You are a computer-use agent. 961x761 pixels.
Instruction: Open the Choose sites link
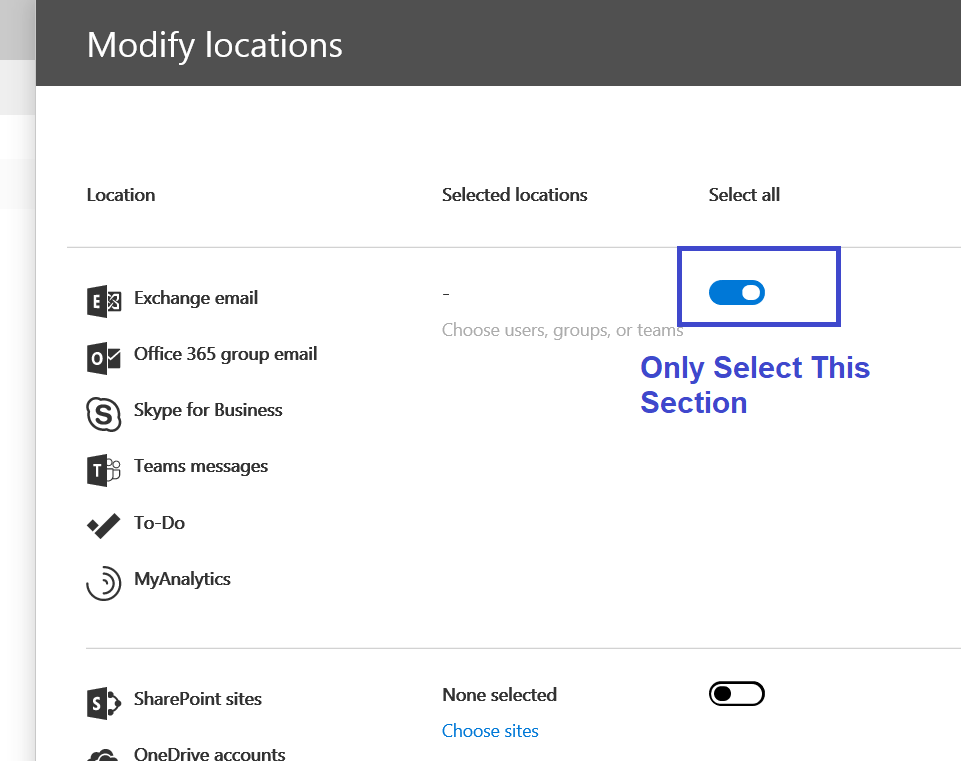pos(490,730)
